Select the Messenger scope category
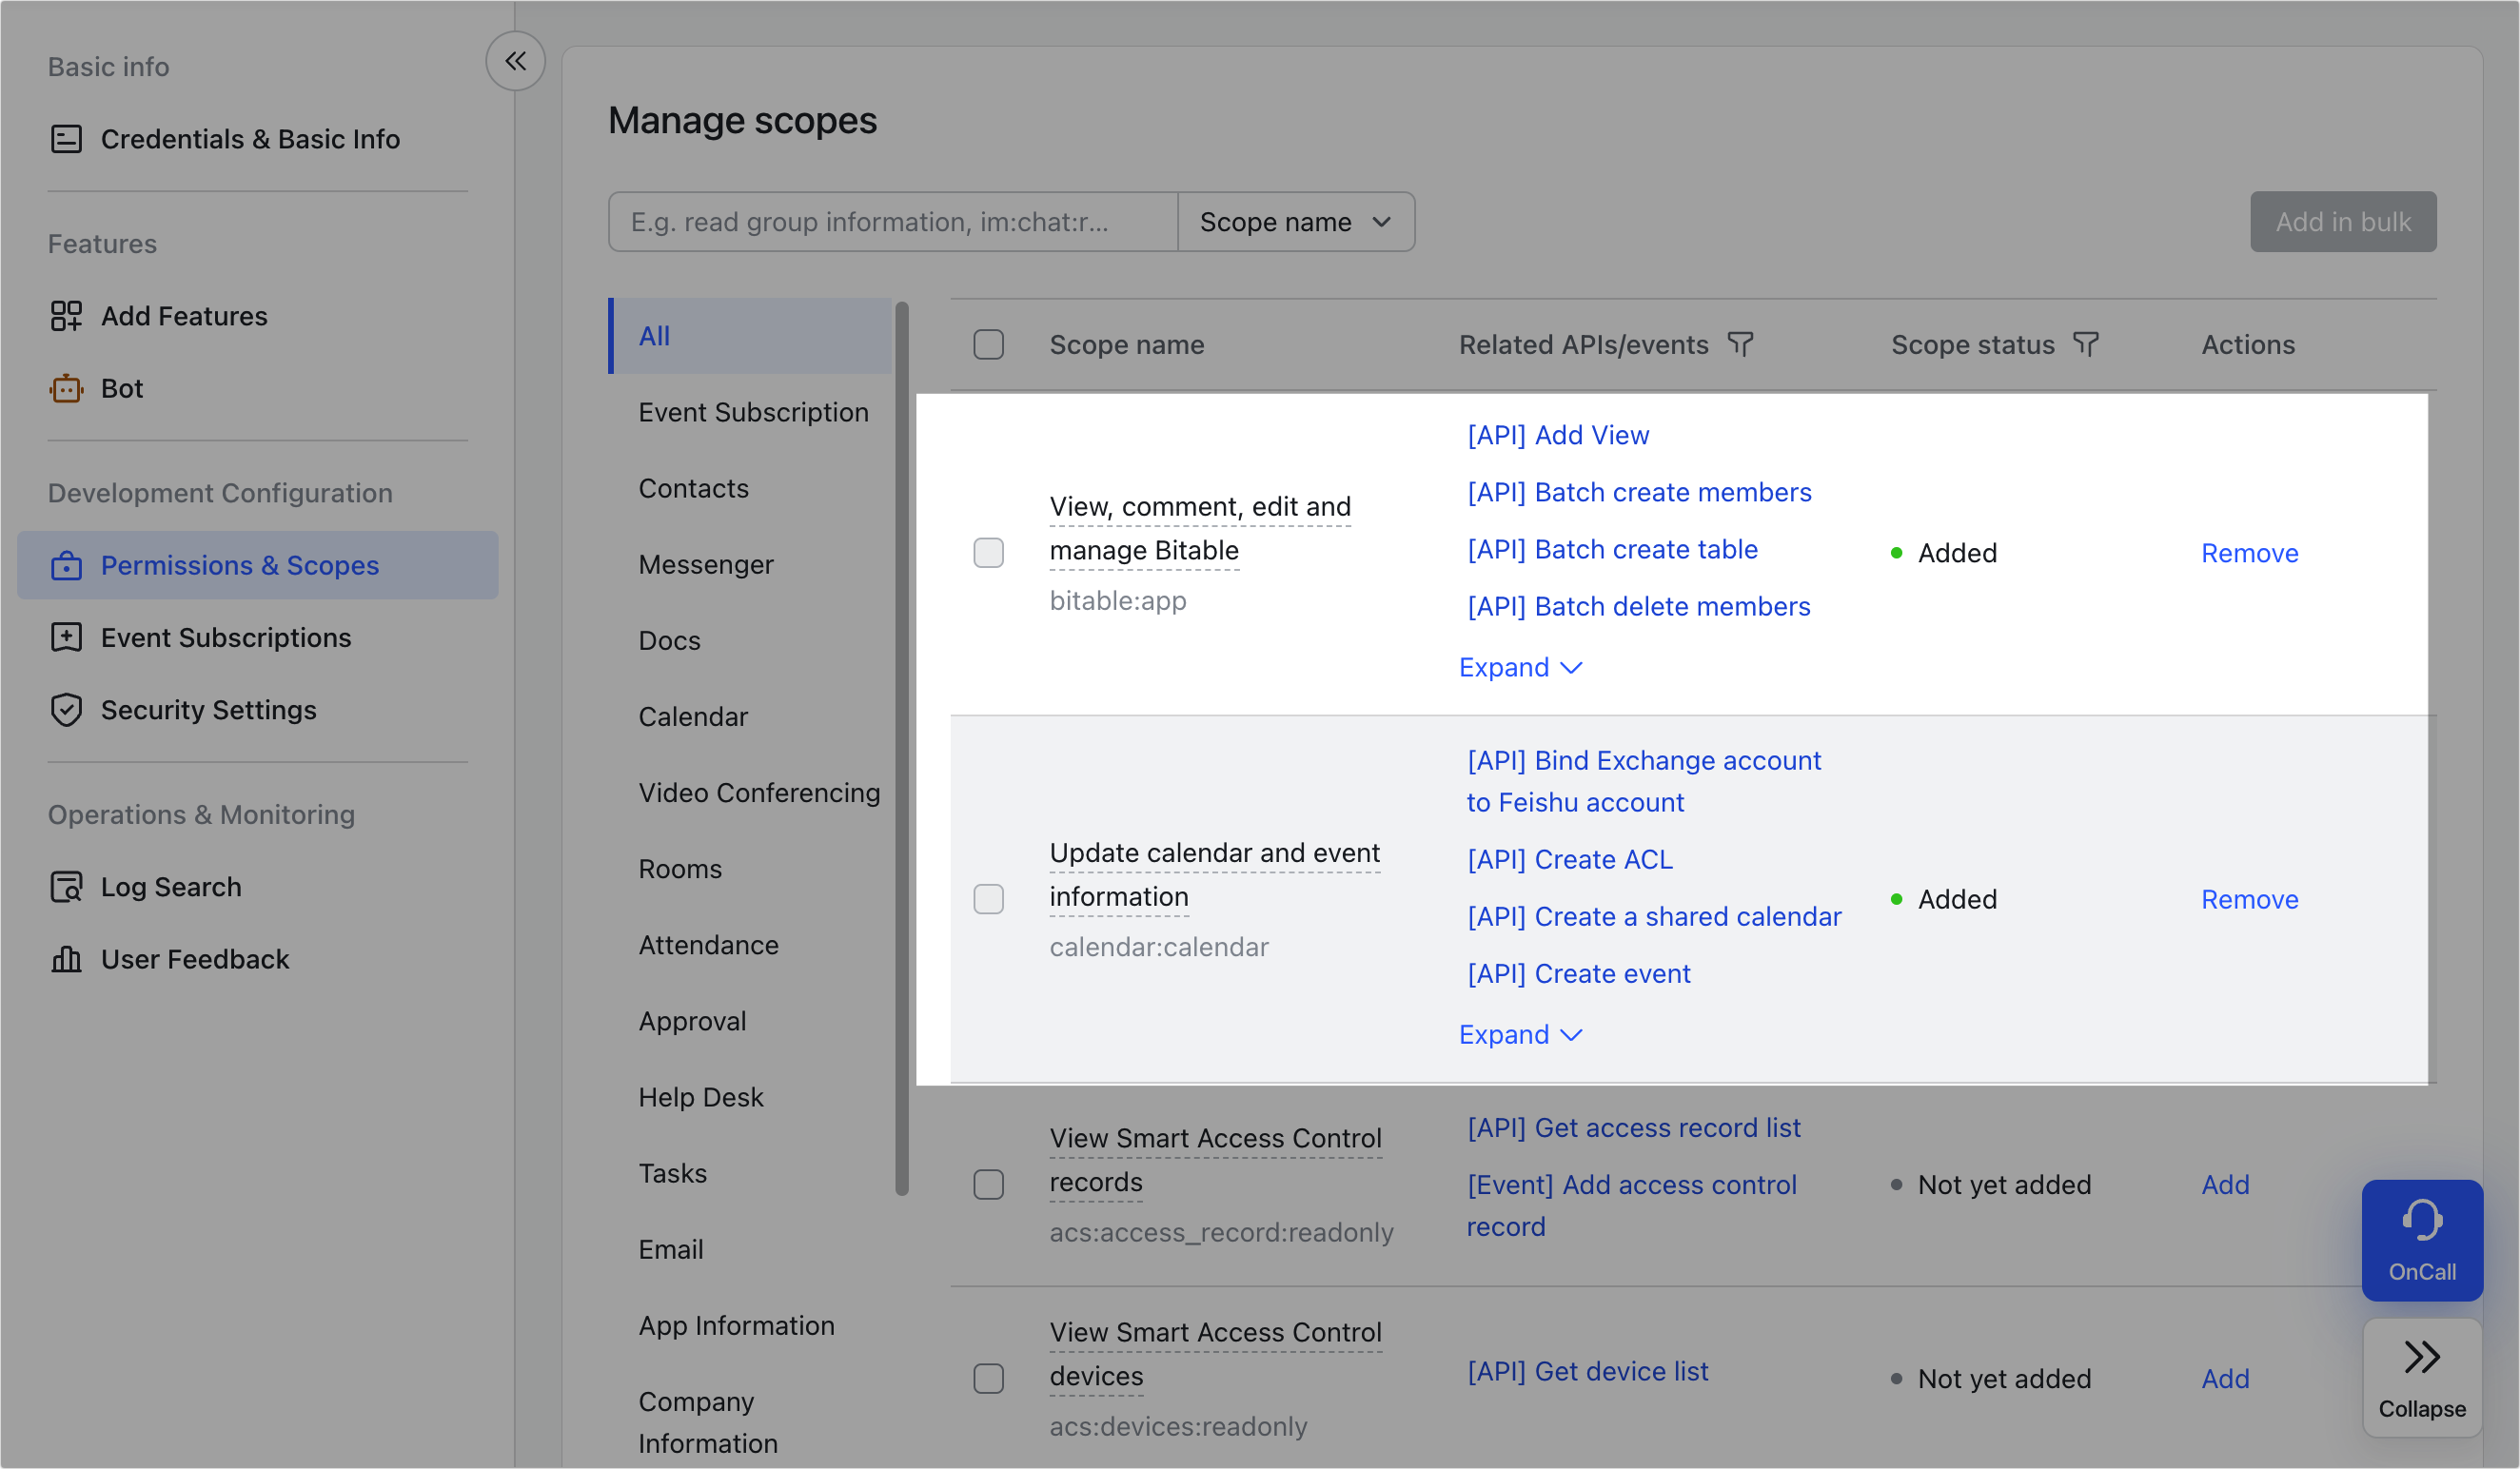 [705, 565]
